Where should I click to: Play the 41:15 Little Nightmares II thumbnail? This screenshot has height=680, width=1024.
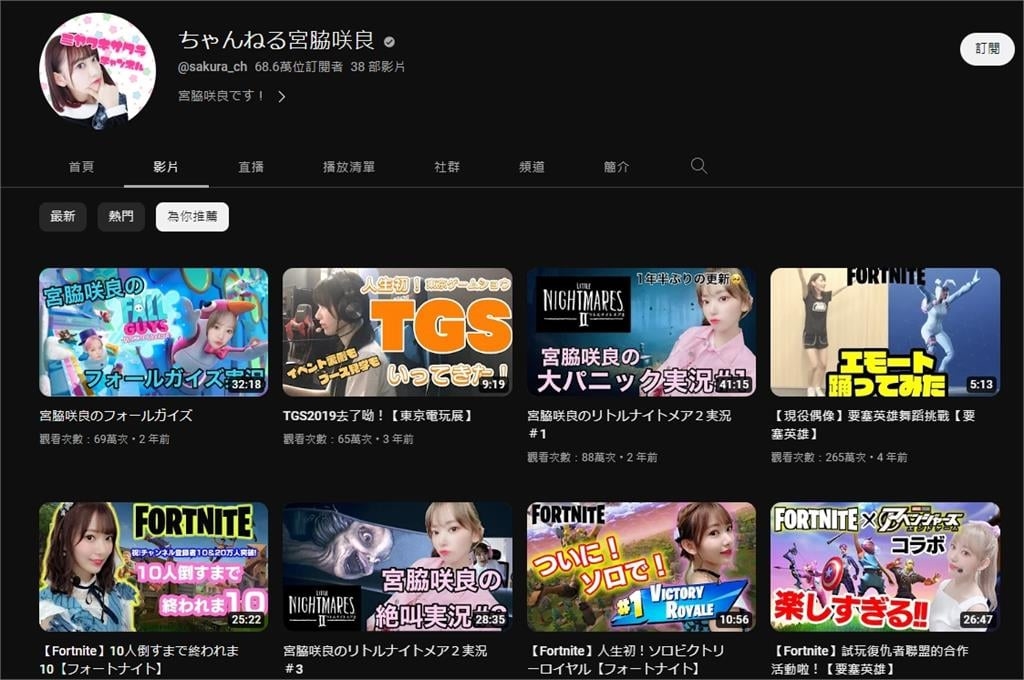[641, 332]
